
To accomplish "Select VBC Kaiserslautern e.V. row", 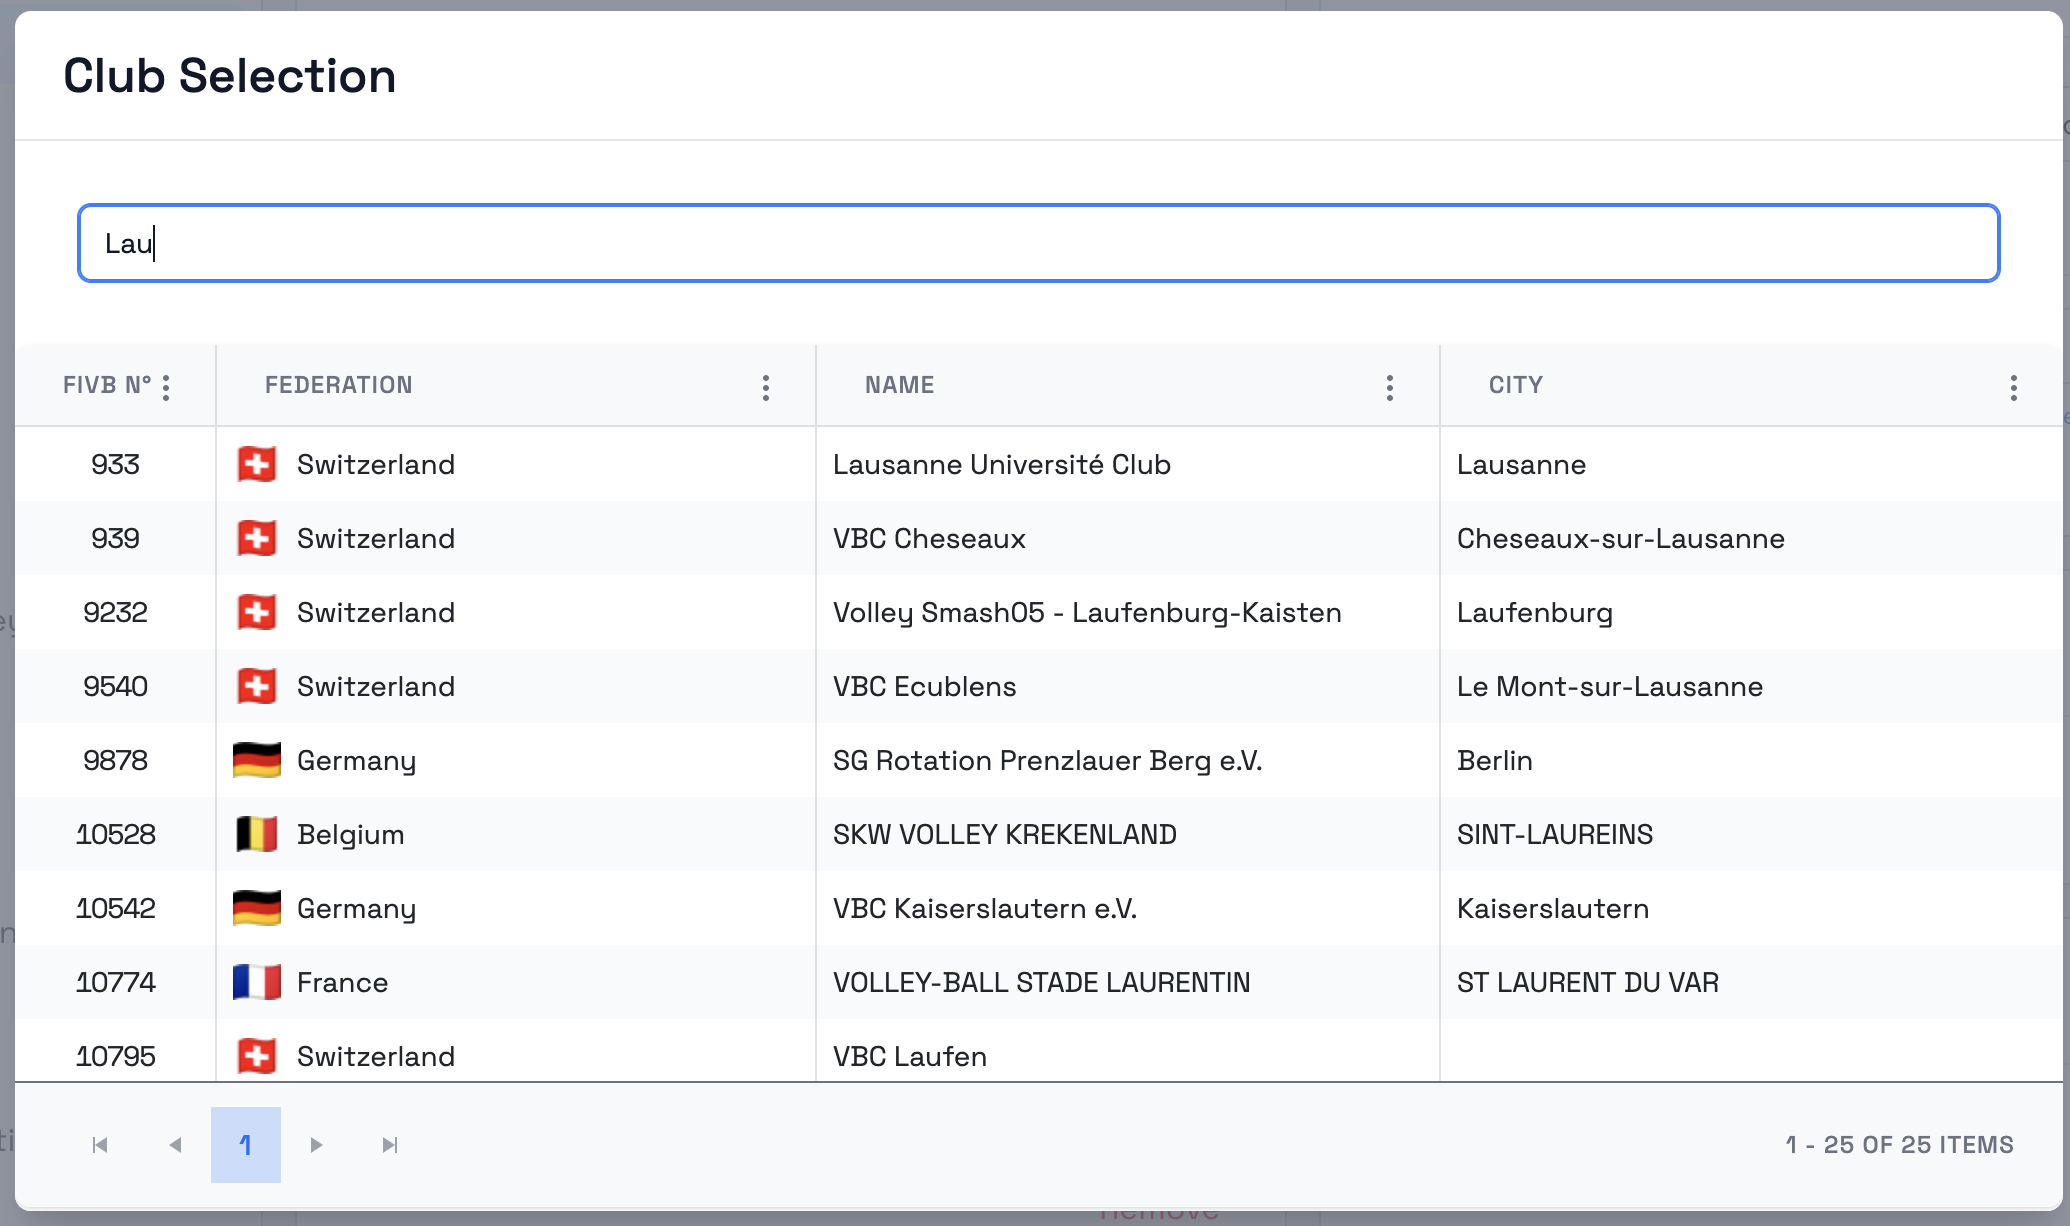I will [984, 908].
